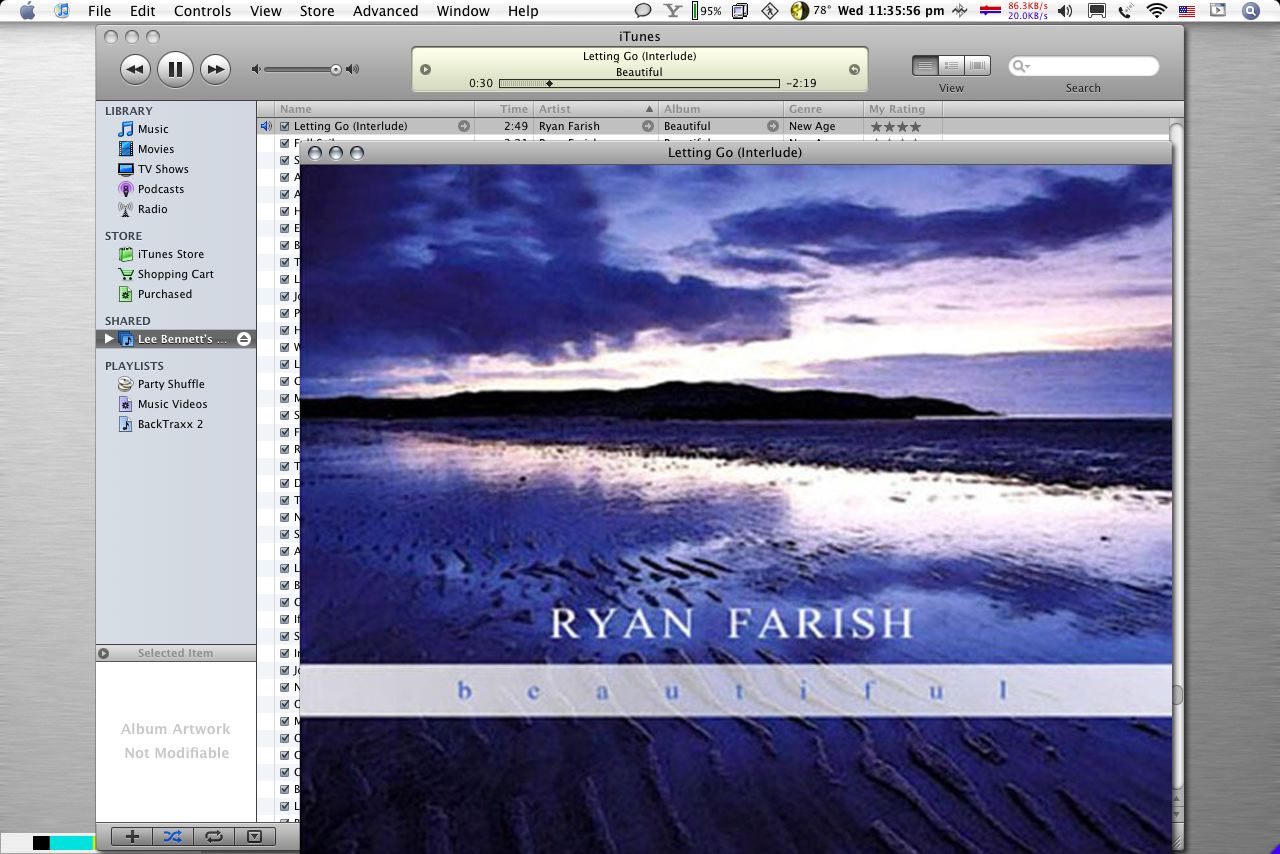Expand Lee Bennett's shared library
The height and width of the screenshot is (854, 1280).
tap(109, 339)
